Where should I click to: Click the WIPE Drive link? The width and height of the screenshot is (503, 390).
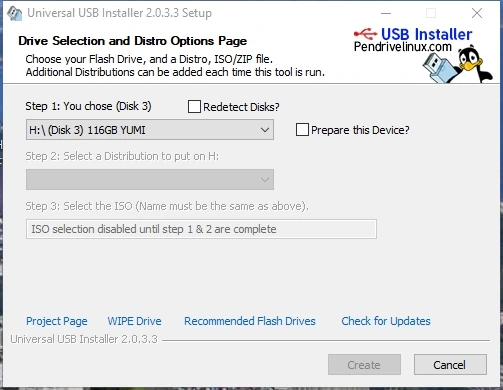click(134, 321)
